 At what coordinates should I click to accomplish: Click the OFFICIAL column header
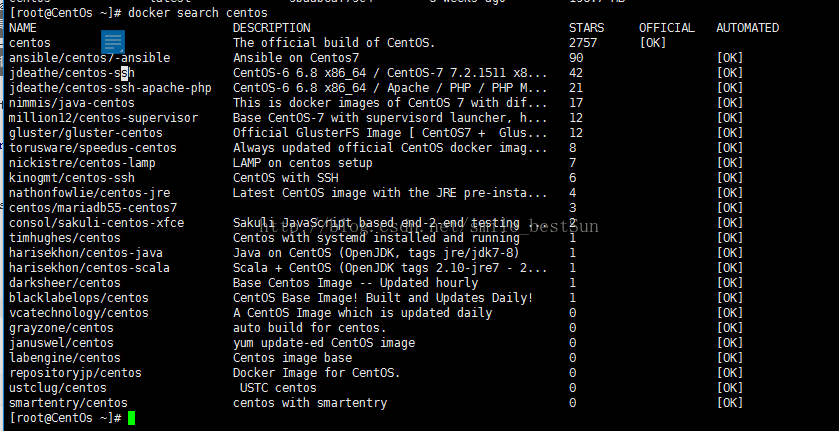pyautogui.click(x=667, y=28)
